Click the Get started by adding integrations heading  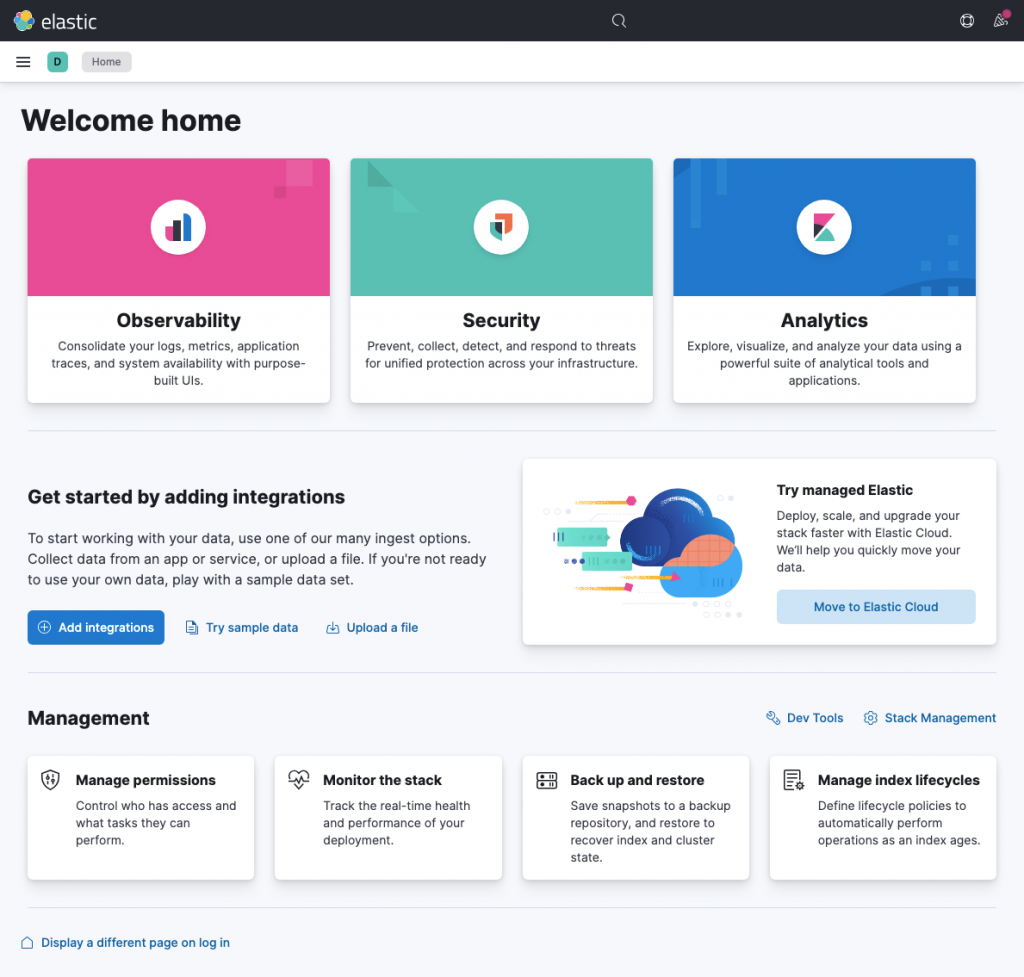[186, 497]
